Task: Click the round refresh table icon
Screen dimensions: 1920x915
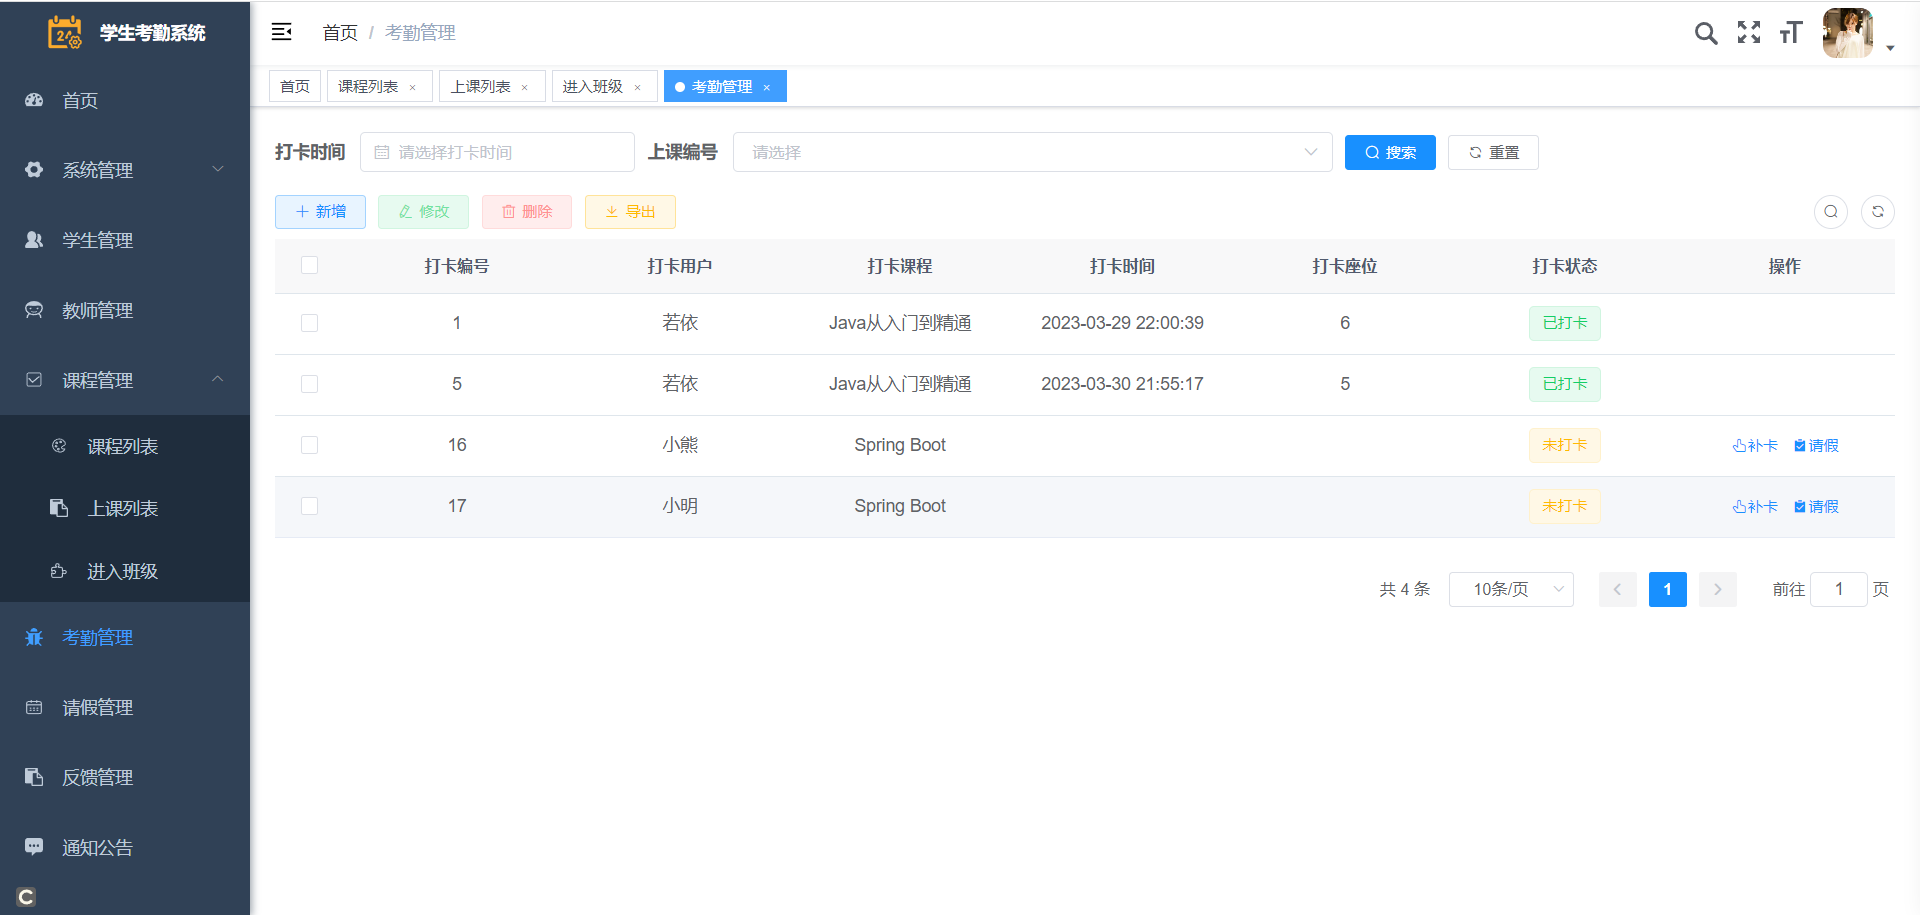Action: (1878, 211)
